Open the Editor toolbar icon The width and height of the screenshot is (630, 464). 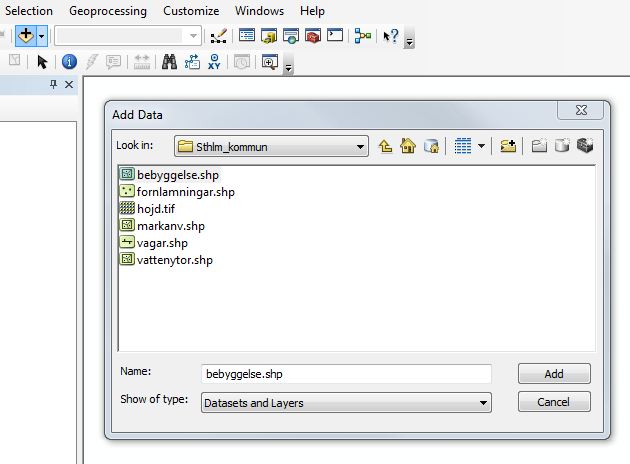(219, 36)
